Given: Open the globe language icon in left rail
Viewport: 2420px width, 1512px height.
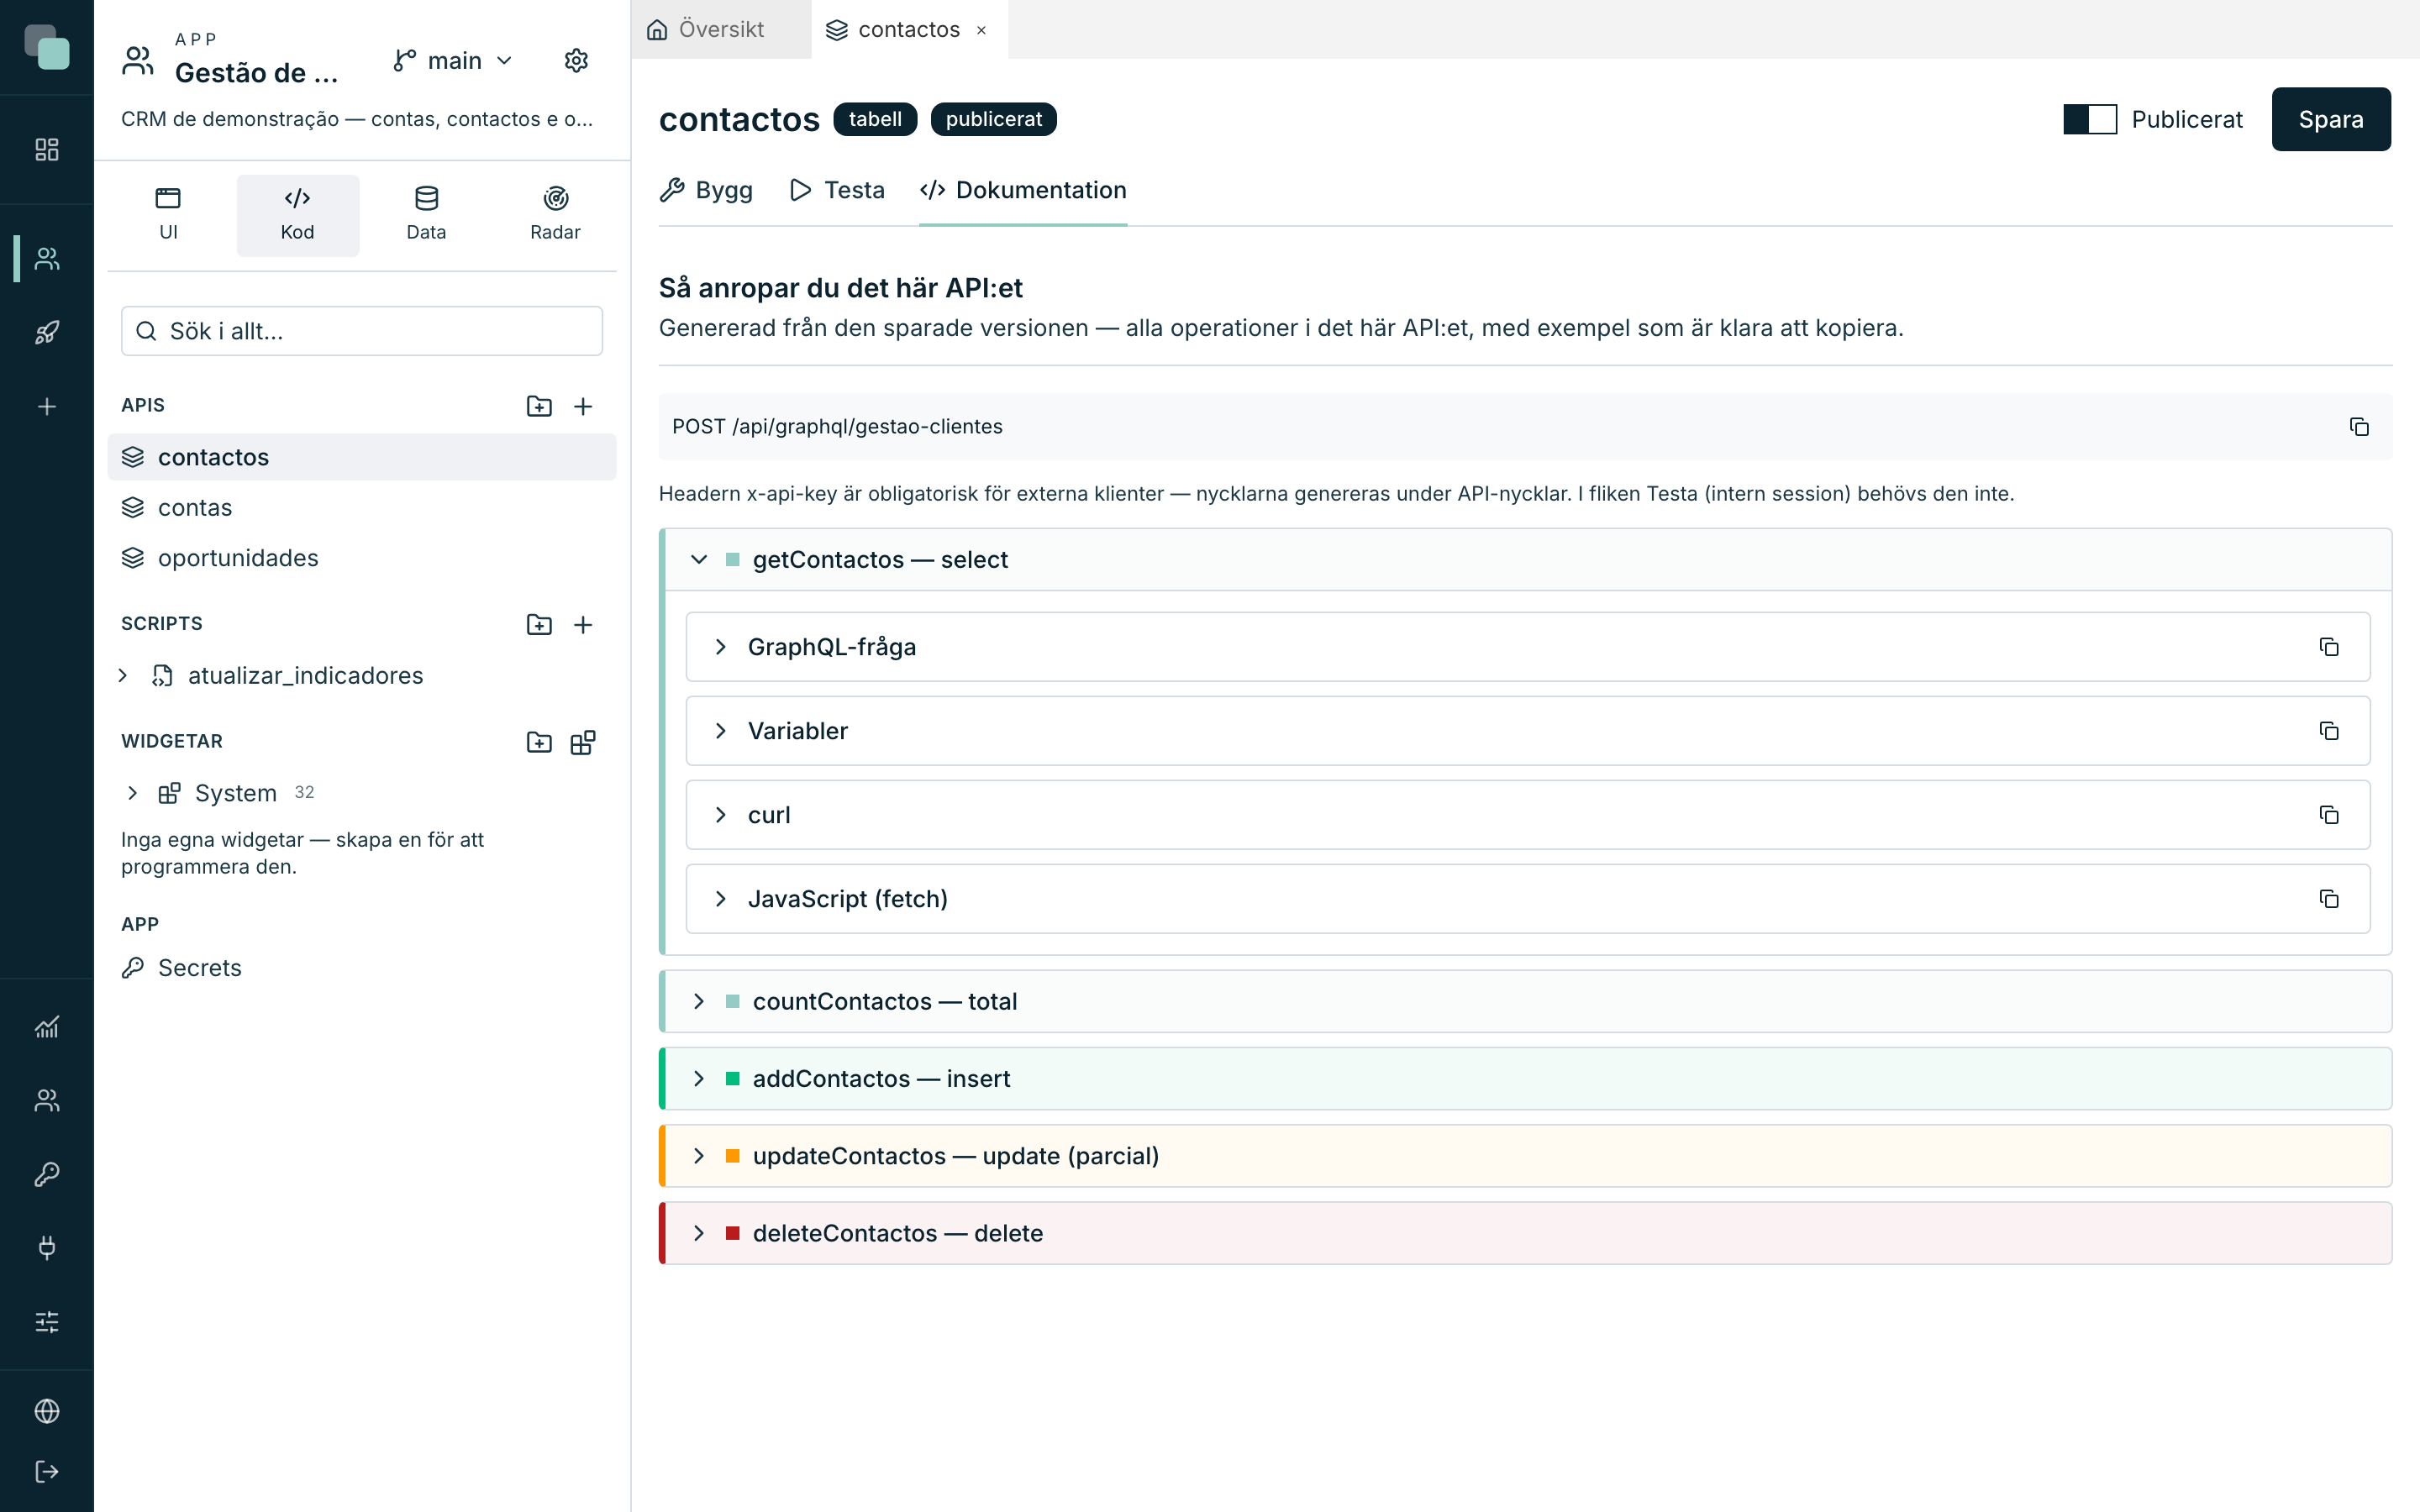Looking at the screenshot, I should (x=47, y=1411).
